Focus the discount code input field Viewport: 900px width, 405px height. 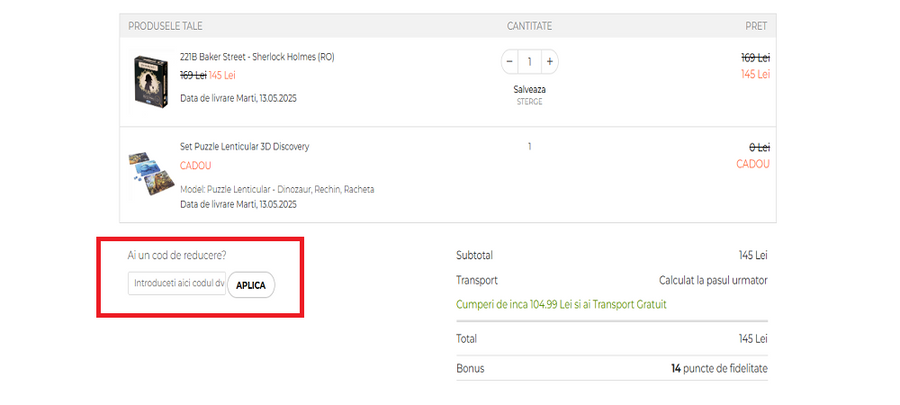click(x=178, y=284)
